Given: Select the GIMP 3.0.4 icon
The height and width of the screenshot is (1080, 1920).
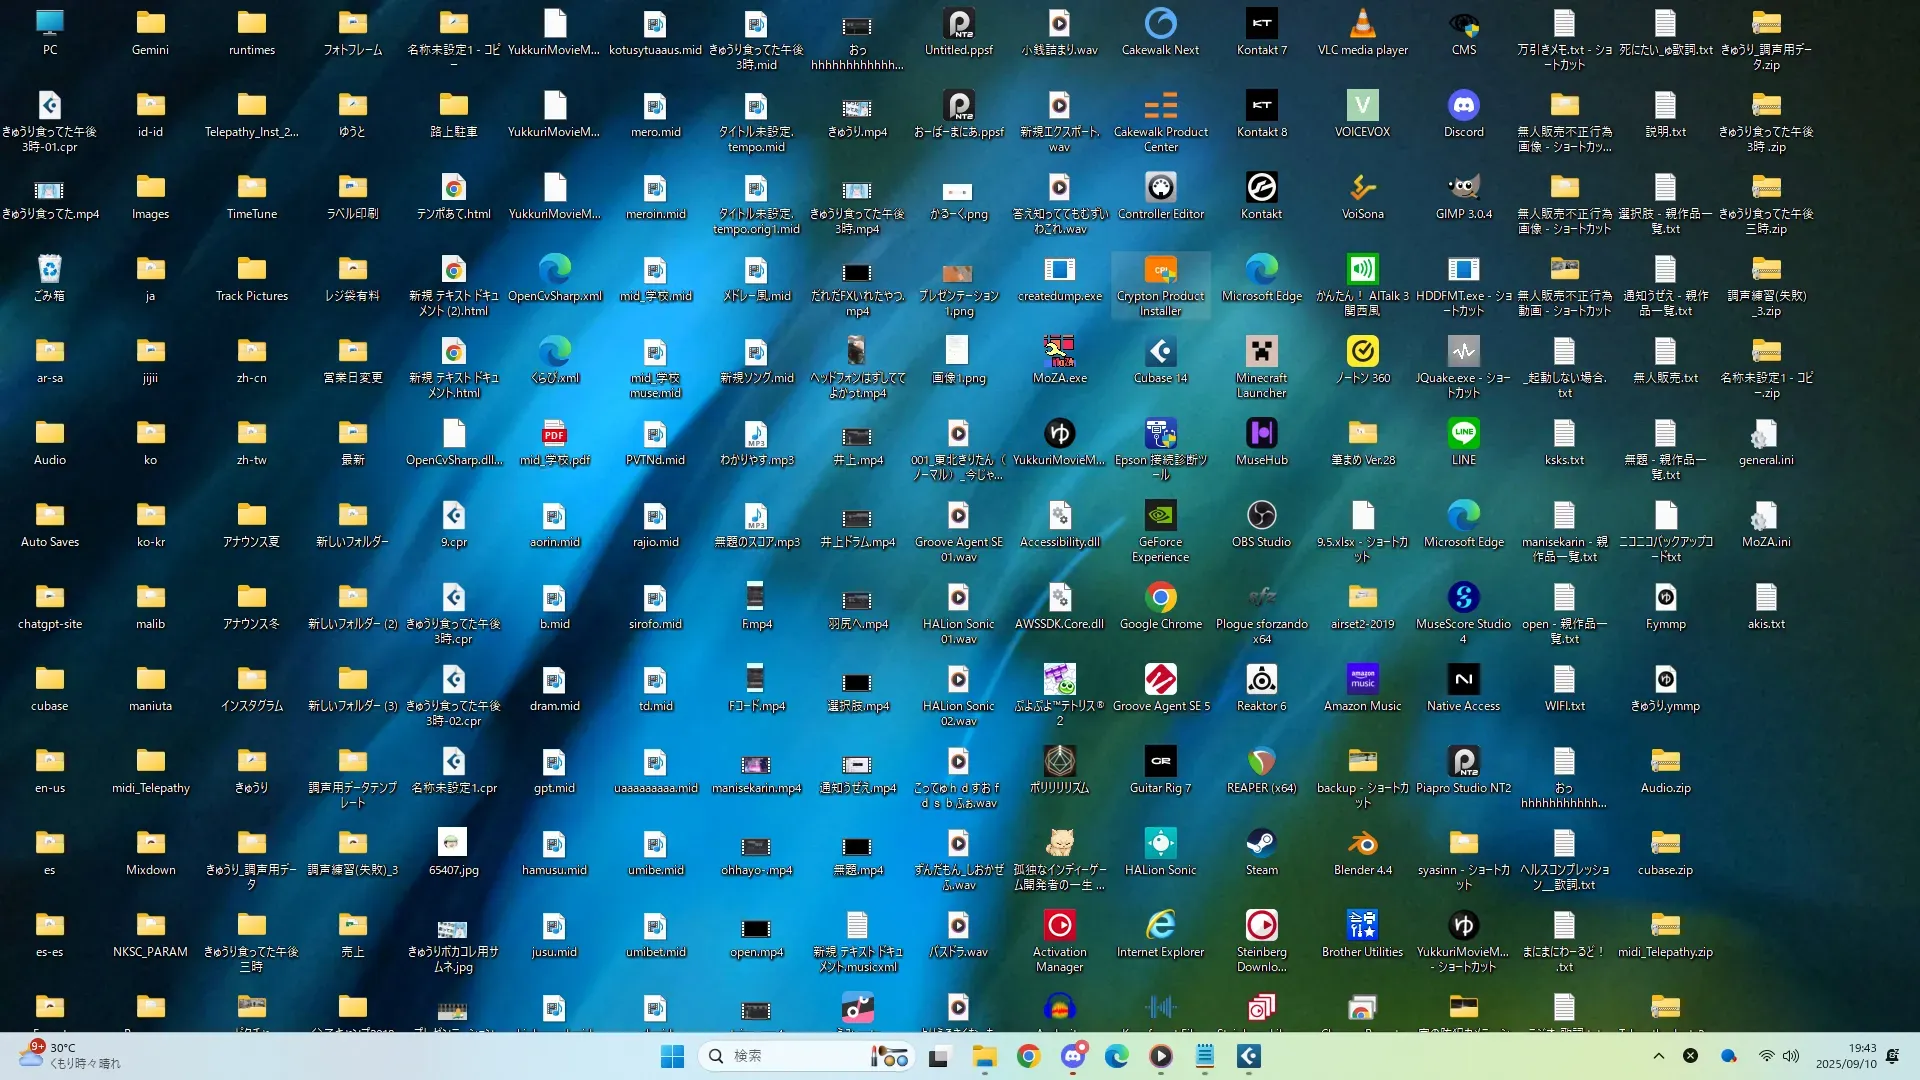Looking at the screenshot, I should pyautogui.click(x=1463, y=188).
